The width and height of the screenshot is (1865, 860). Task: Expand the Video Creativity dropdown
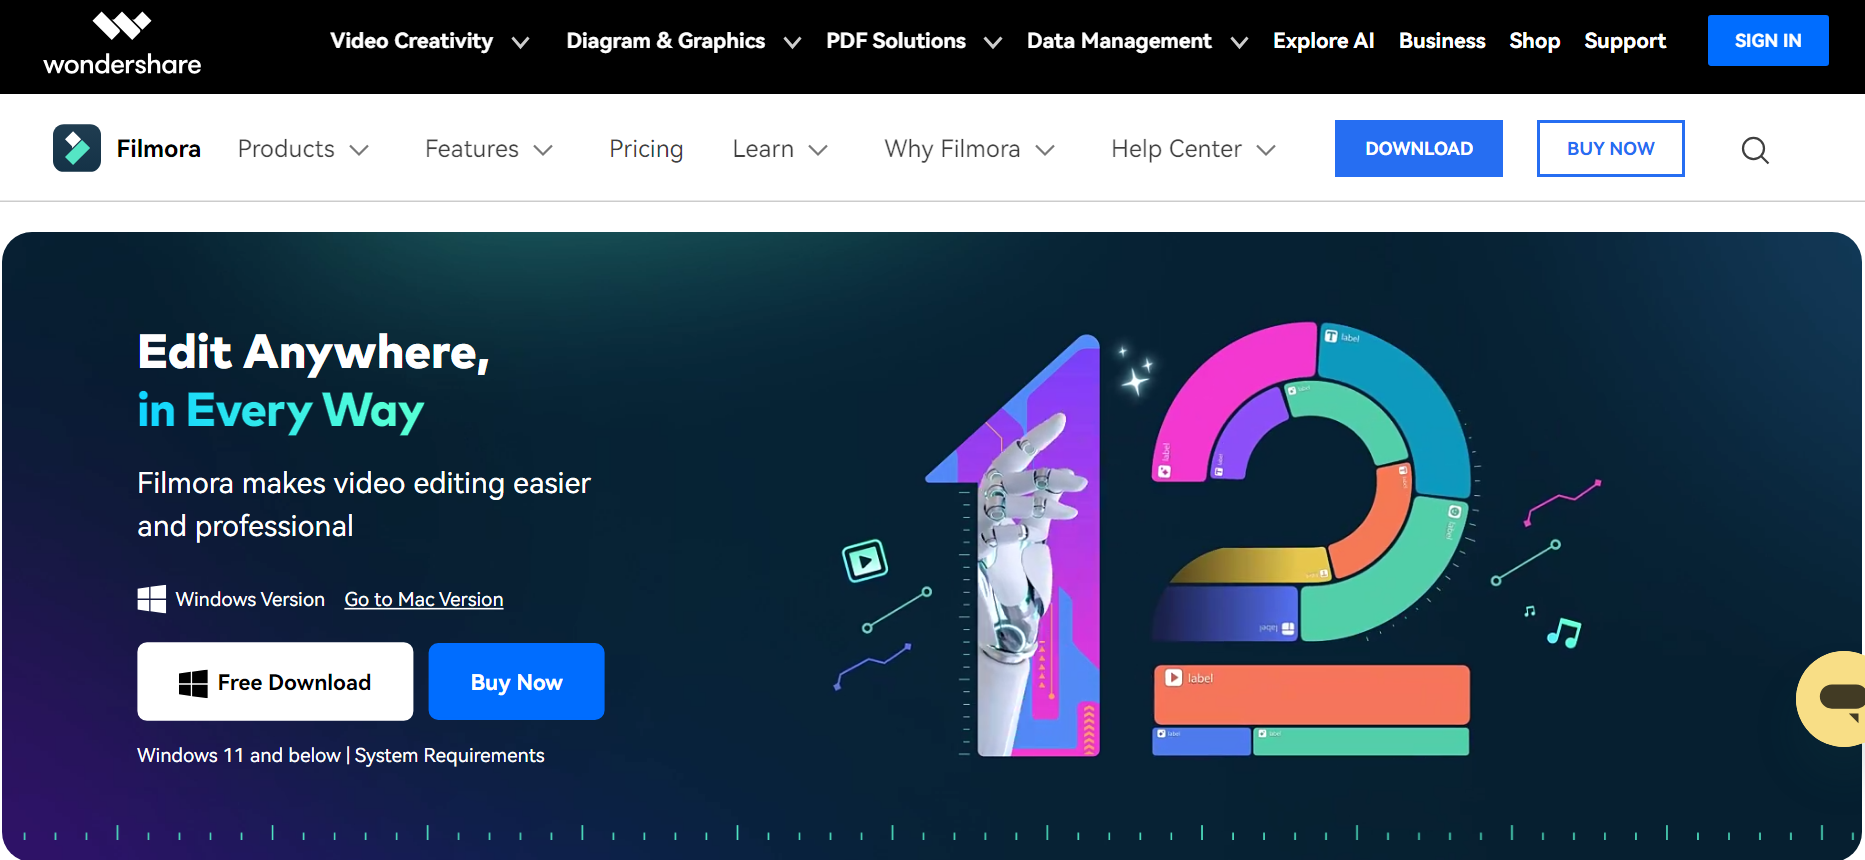coord(430,41)
